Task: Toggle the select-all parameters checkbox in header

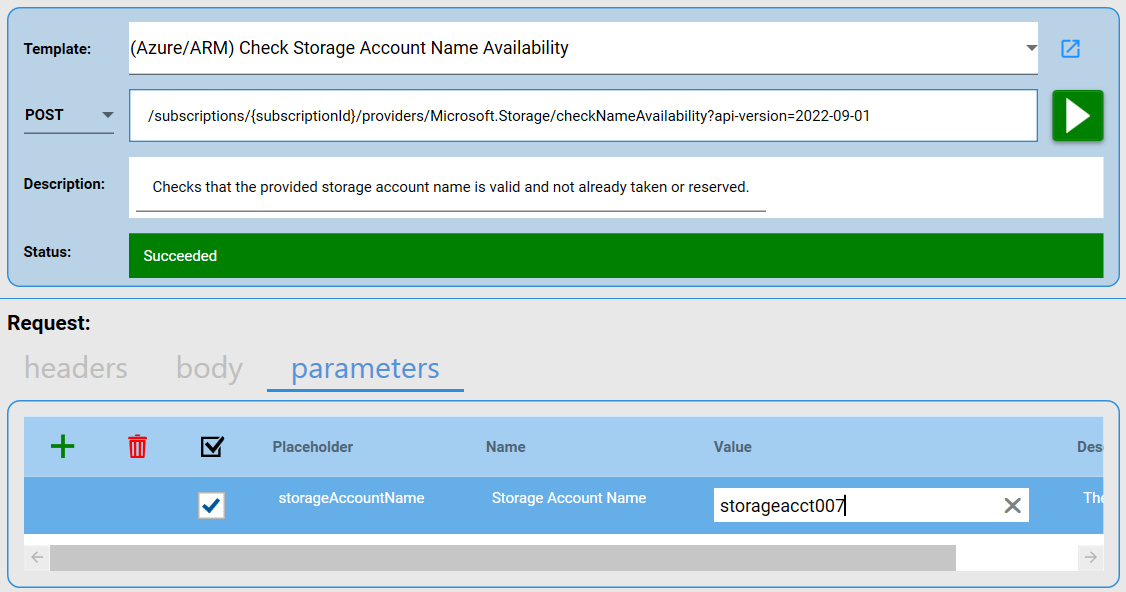Action: [212, 447]
